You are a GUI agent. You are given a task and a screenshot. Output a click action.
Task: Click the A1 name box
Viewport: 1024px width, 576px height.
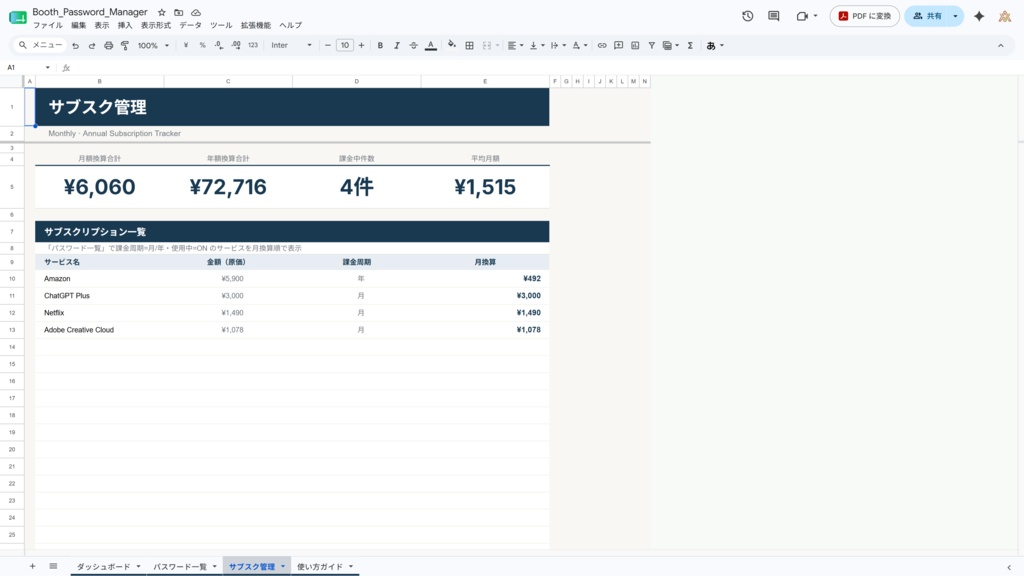click(x=28, y=67)
